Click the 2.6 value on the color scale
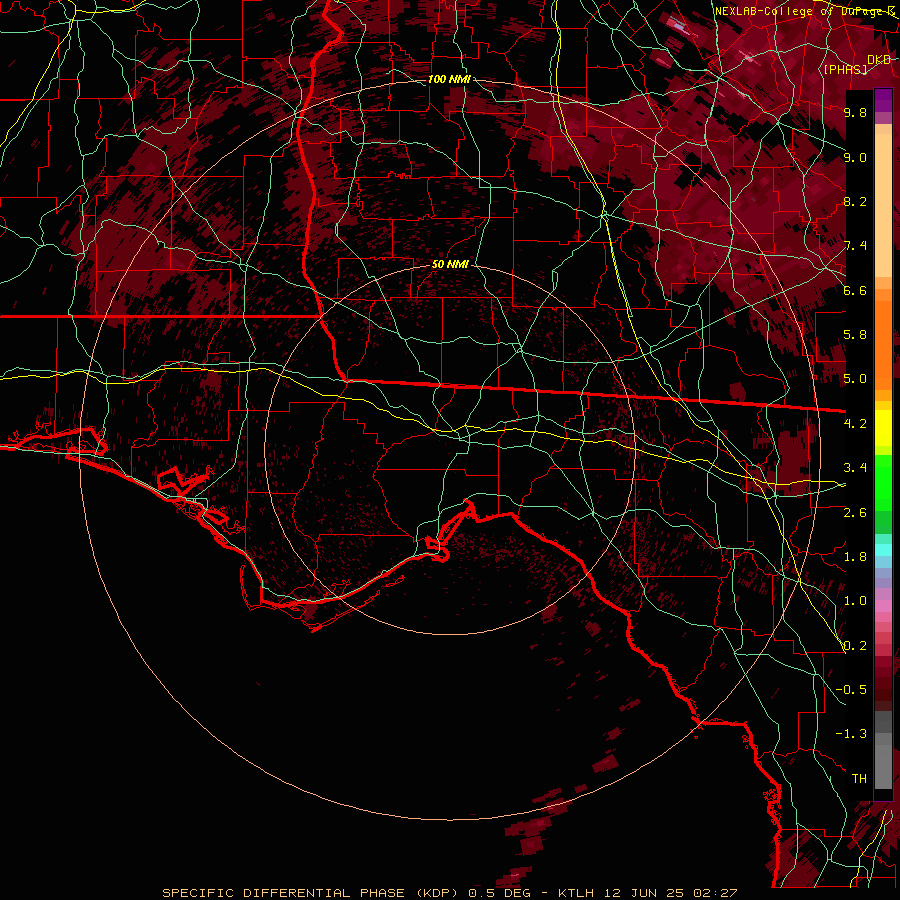This screenshot has width=900, height=900. (855, 512)
